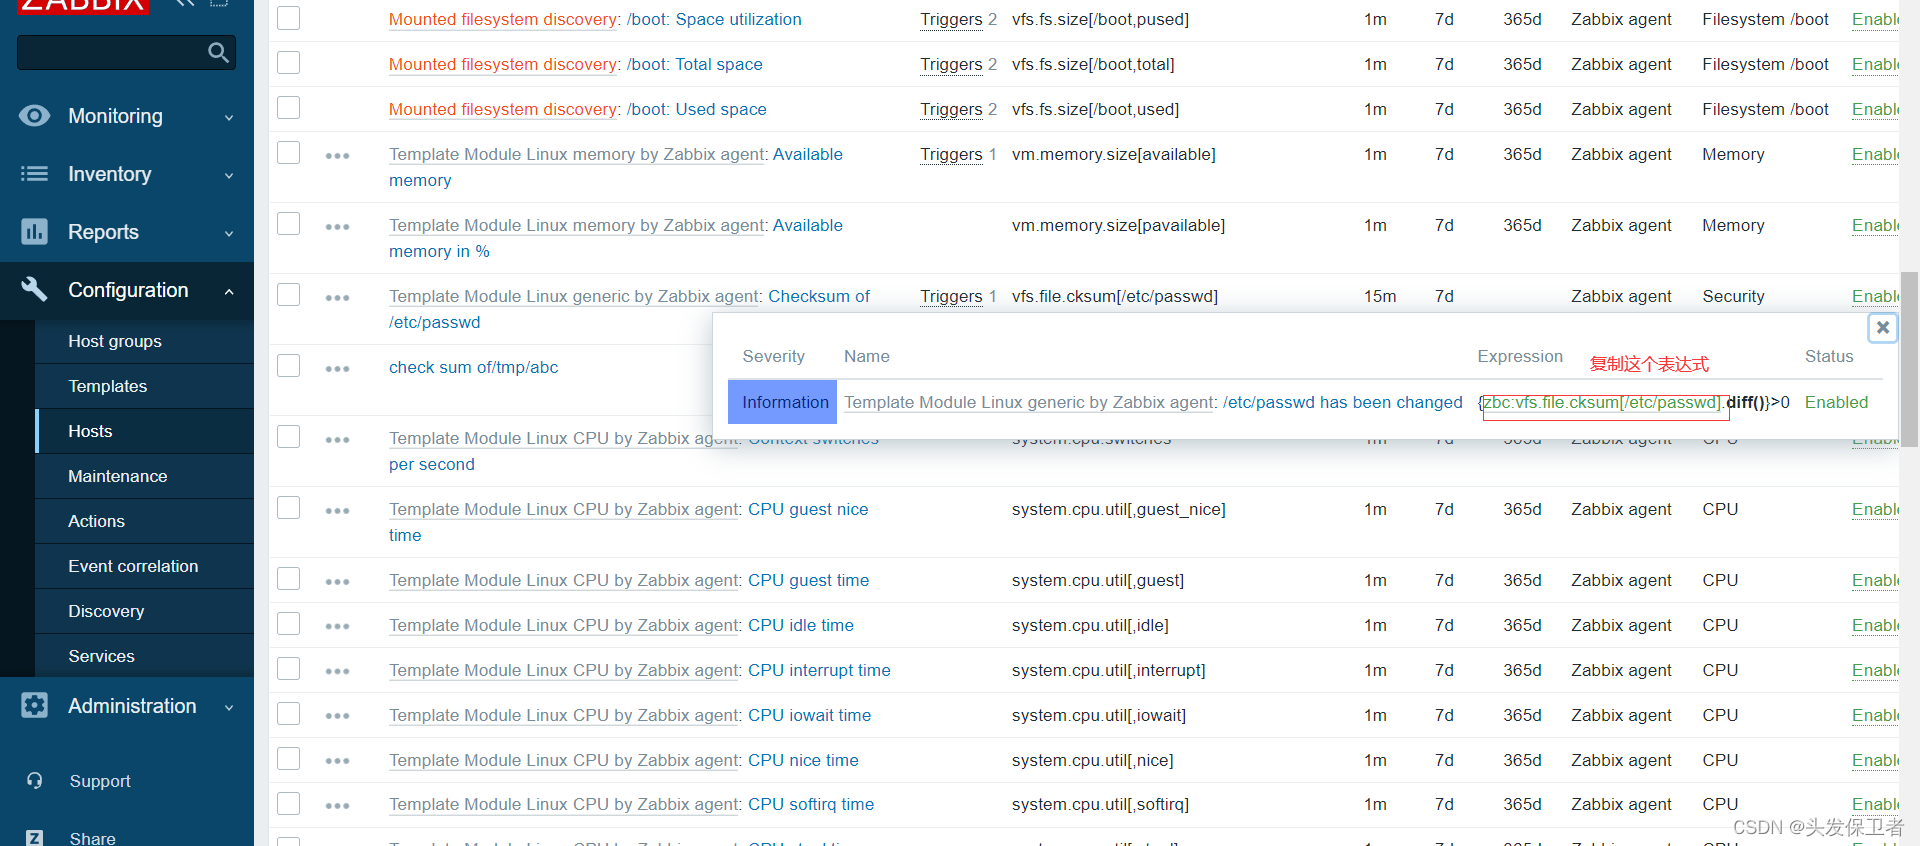
Task: Check the /boot: Space utilization row checkbox
Action: pos(288,18)
